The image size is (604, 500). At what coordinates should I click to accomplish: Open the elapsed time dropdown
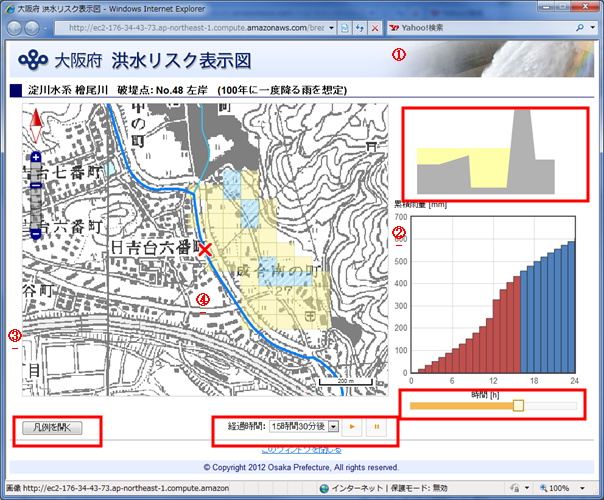[332, 428]
